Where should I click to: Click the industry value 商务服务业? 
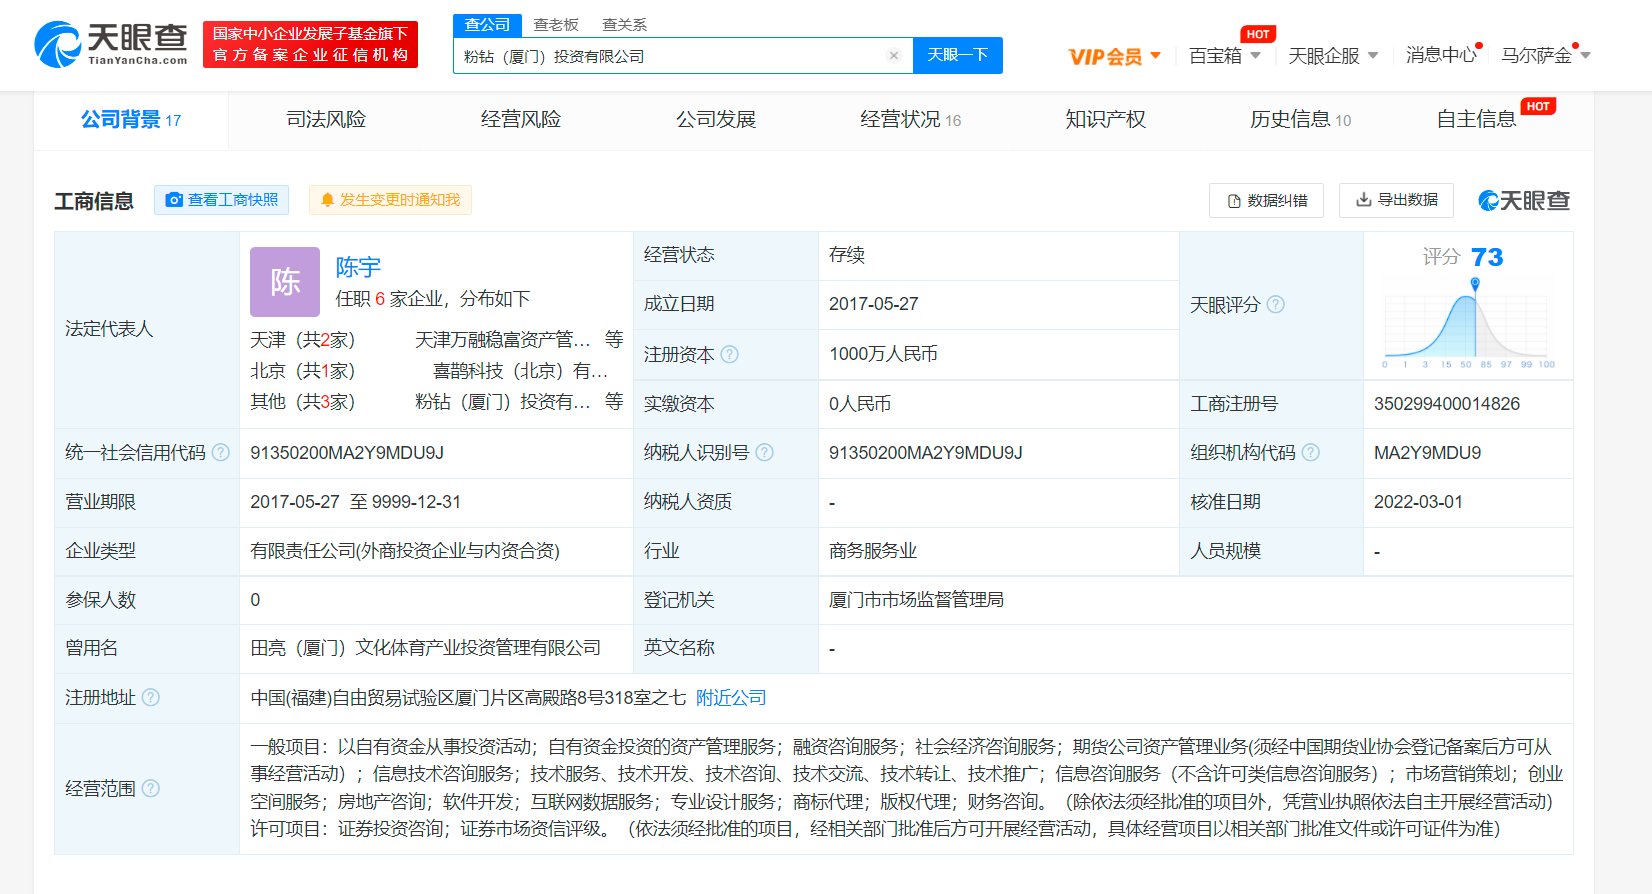[873, 551]
